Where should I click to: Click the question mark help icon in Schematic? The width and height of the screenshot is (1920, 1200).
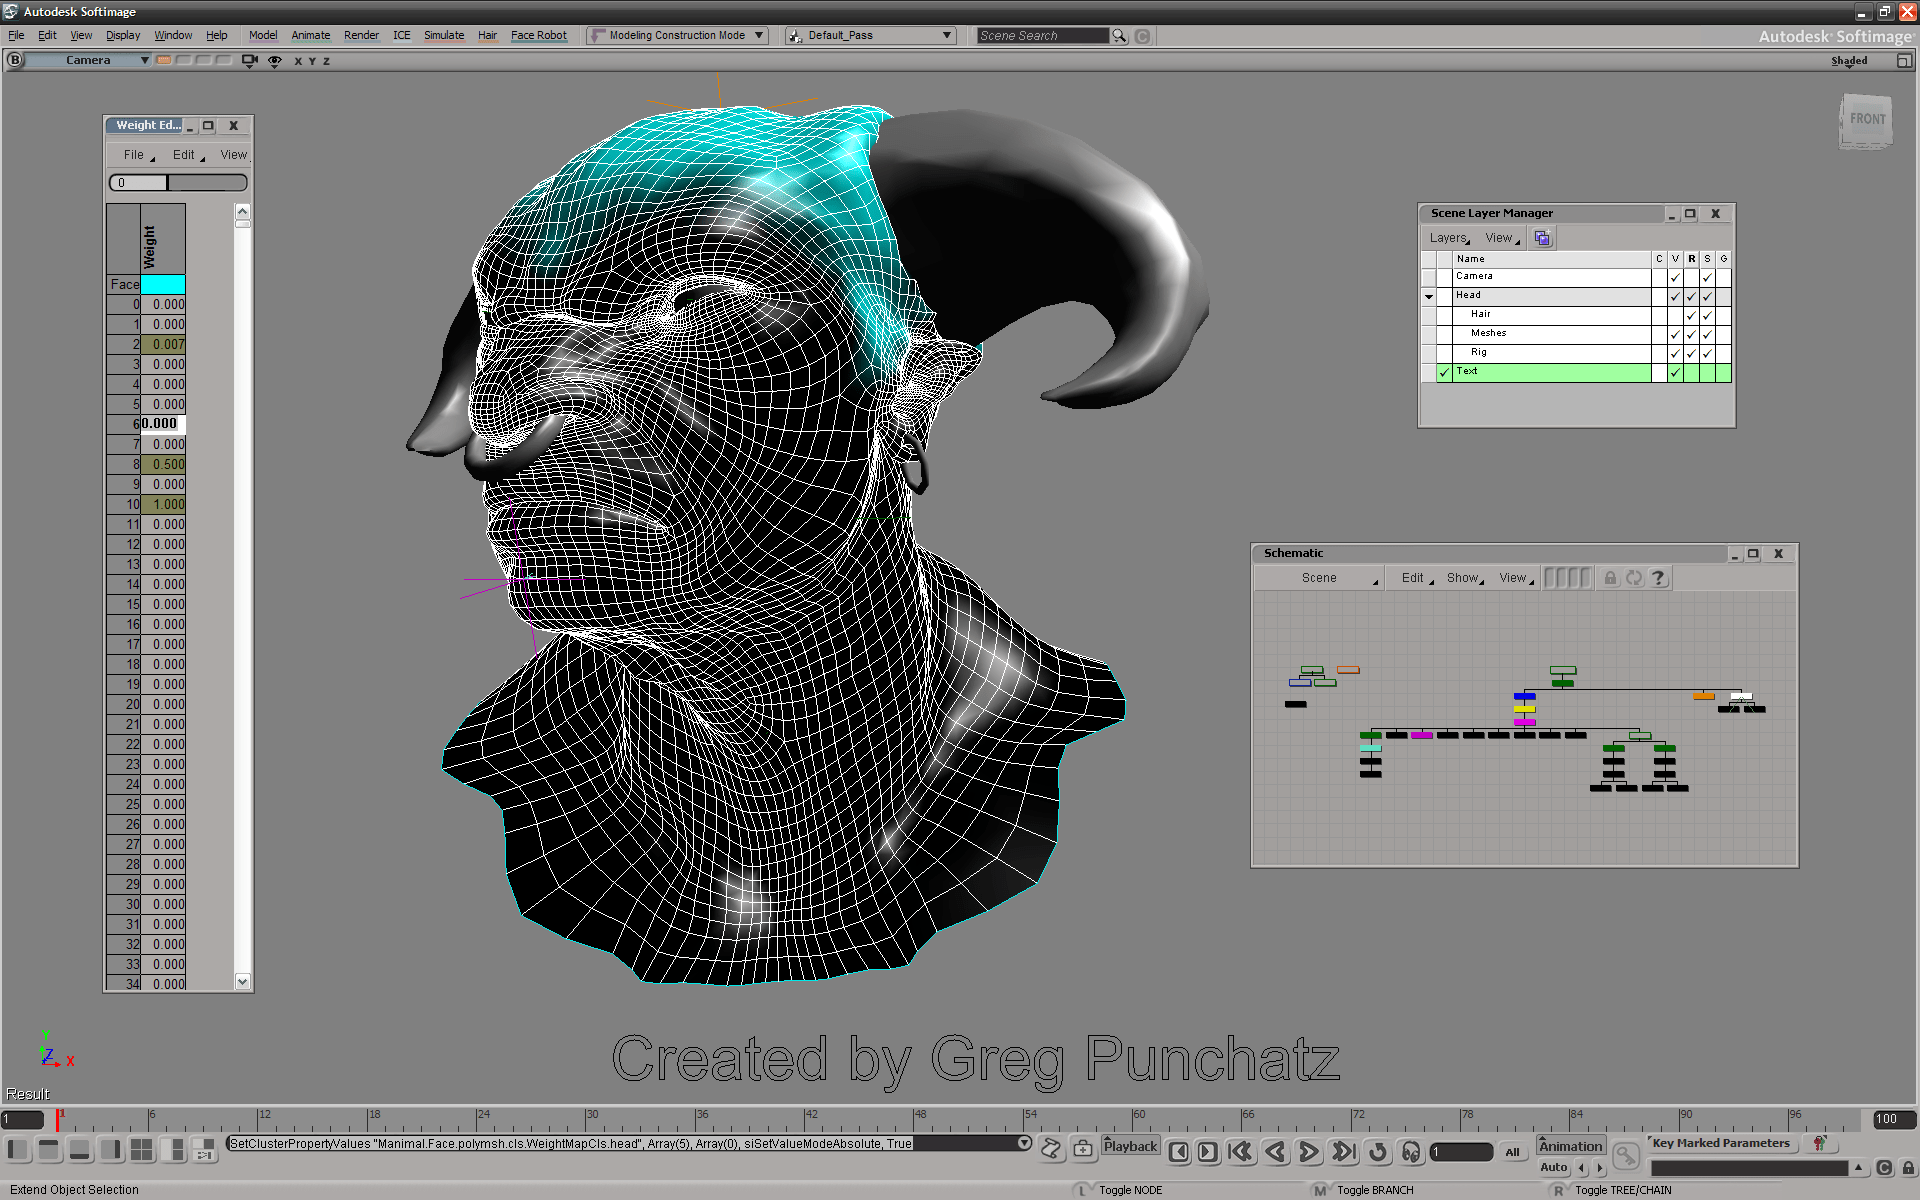point(1658,577)
